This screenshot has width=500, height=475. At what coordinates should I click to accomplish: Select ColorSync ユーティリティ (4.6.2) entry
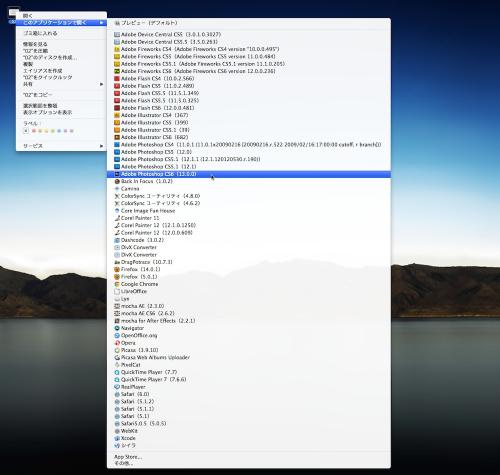click(x=249, y=203)
